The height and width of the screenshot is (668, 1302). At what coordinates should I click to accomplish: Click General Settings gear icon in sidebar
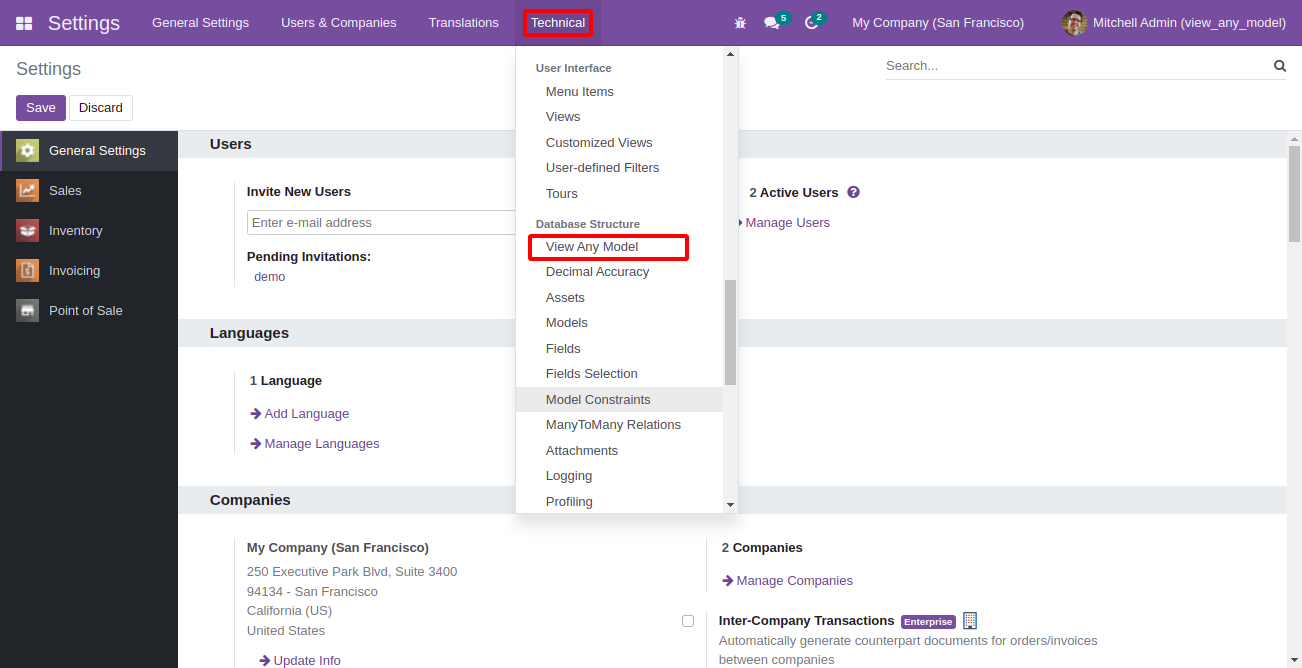click(x=28, y=151)
